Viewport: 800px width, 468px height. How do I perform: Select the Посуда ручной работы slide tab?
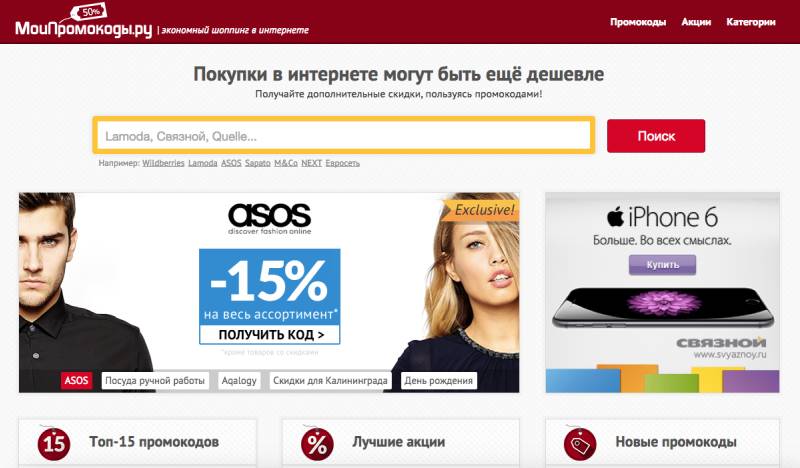pyautogui.click(x=155, y=381)
